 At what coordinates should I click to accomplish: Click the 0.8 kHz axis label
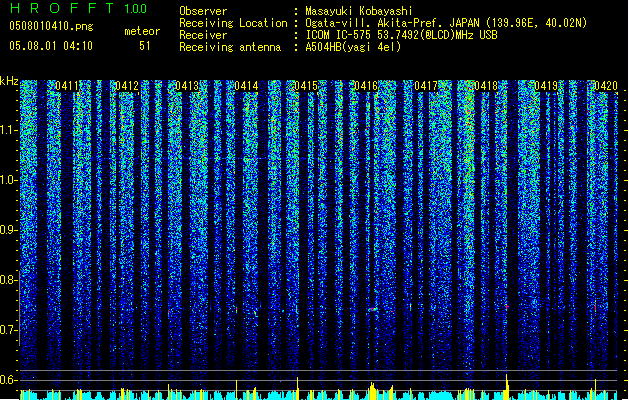(9, 280)
